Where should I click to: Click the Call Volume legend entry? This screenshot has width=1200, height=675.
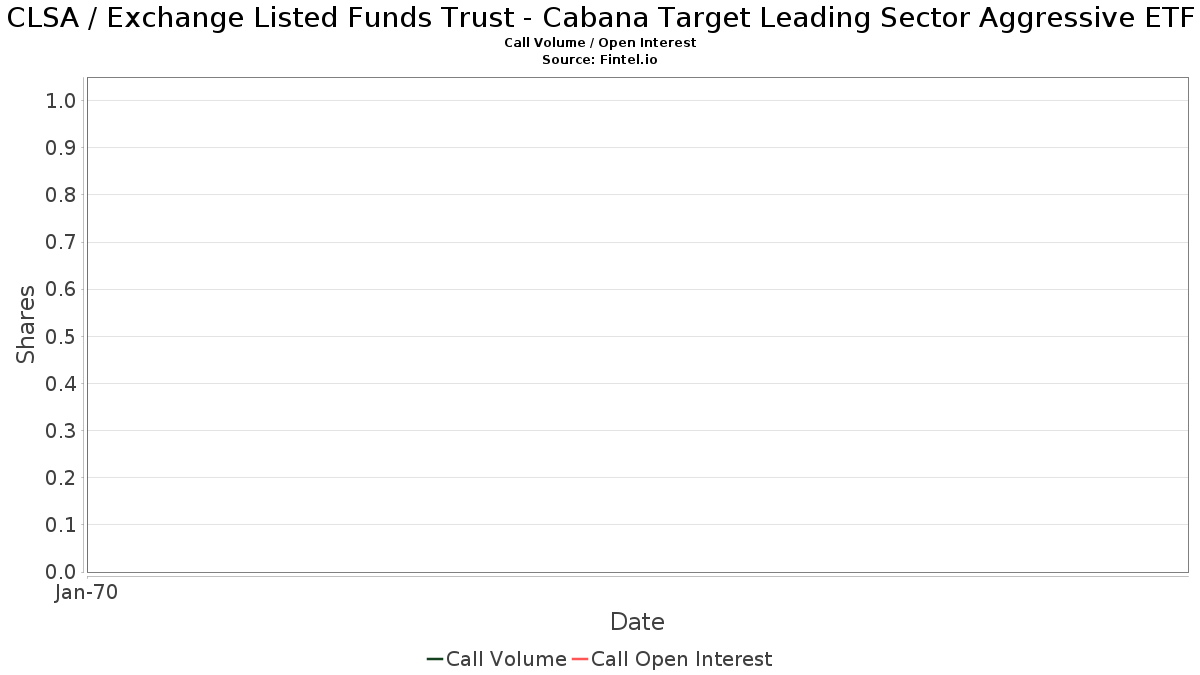click(496, 659)
